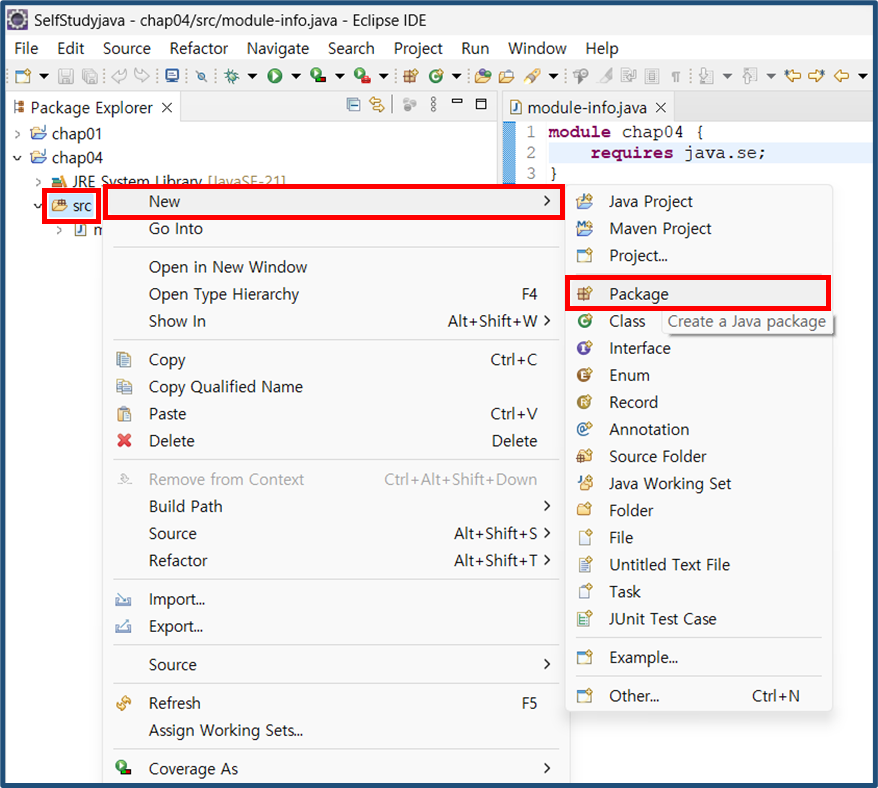Open the Coverage As submenu
The width and height of the screenshot is (878, 788).
coord(334,769)
